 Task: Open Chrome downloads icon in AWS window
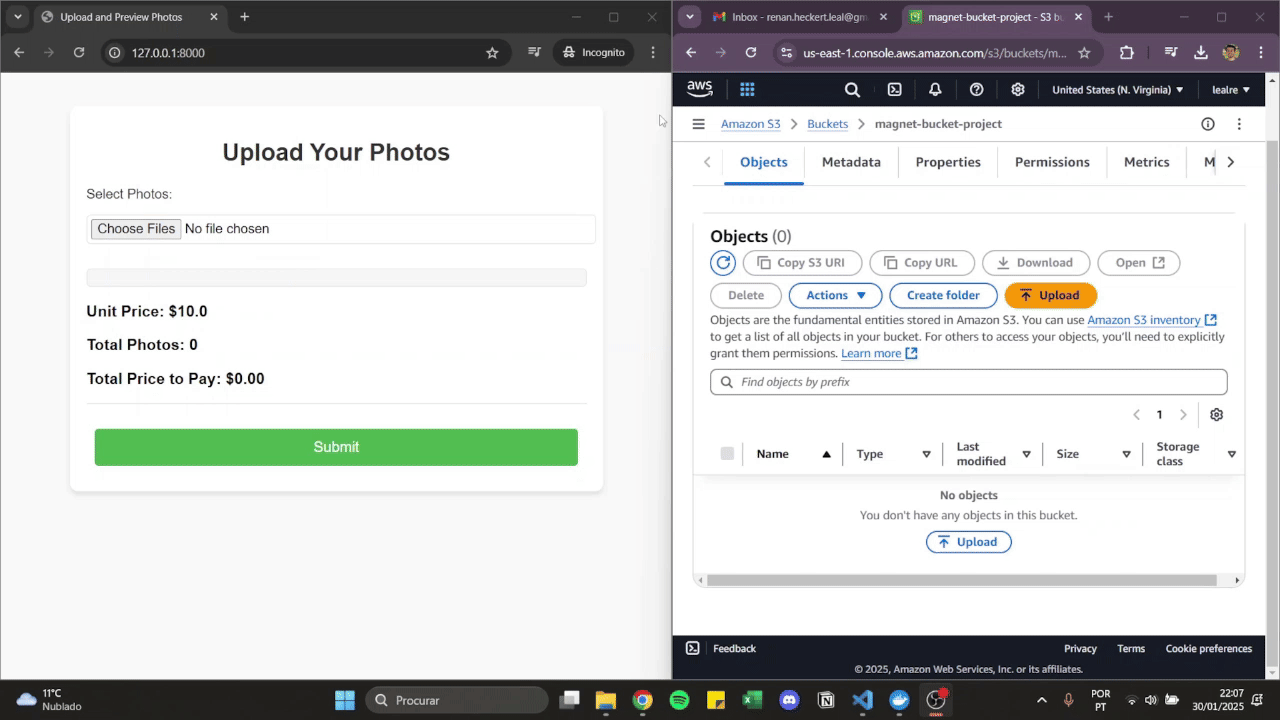point(1201,52)
